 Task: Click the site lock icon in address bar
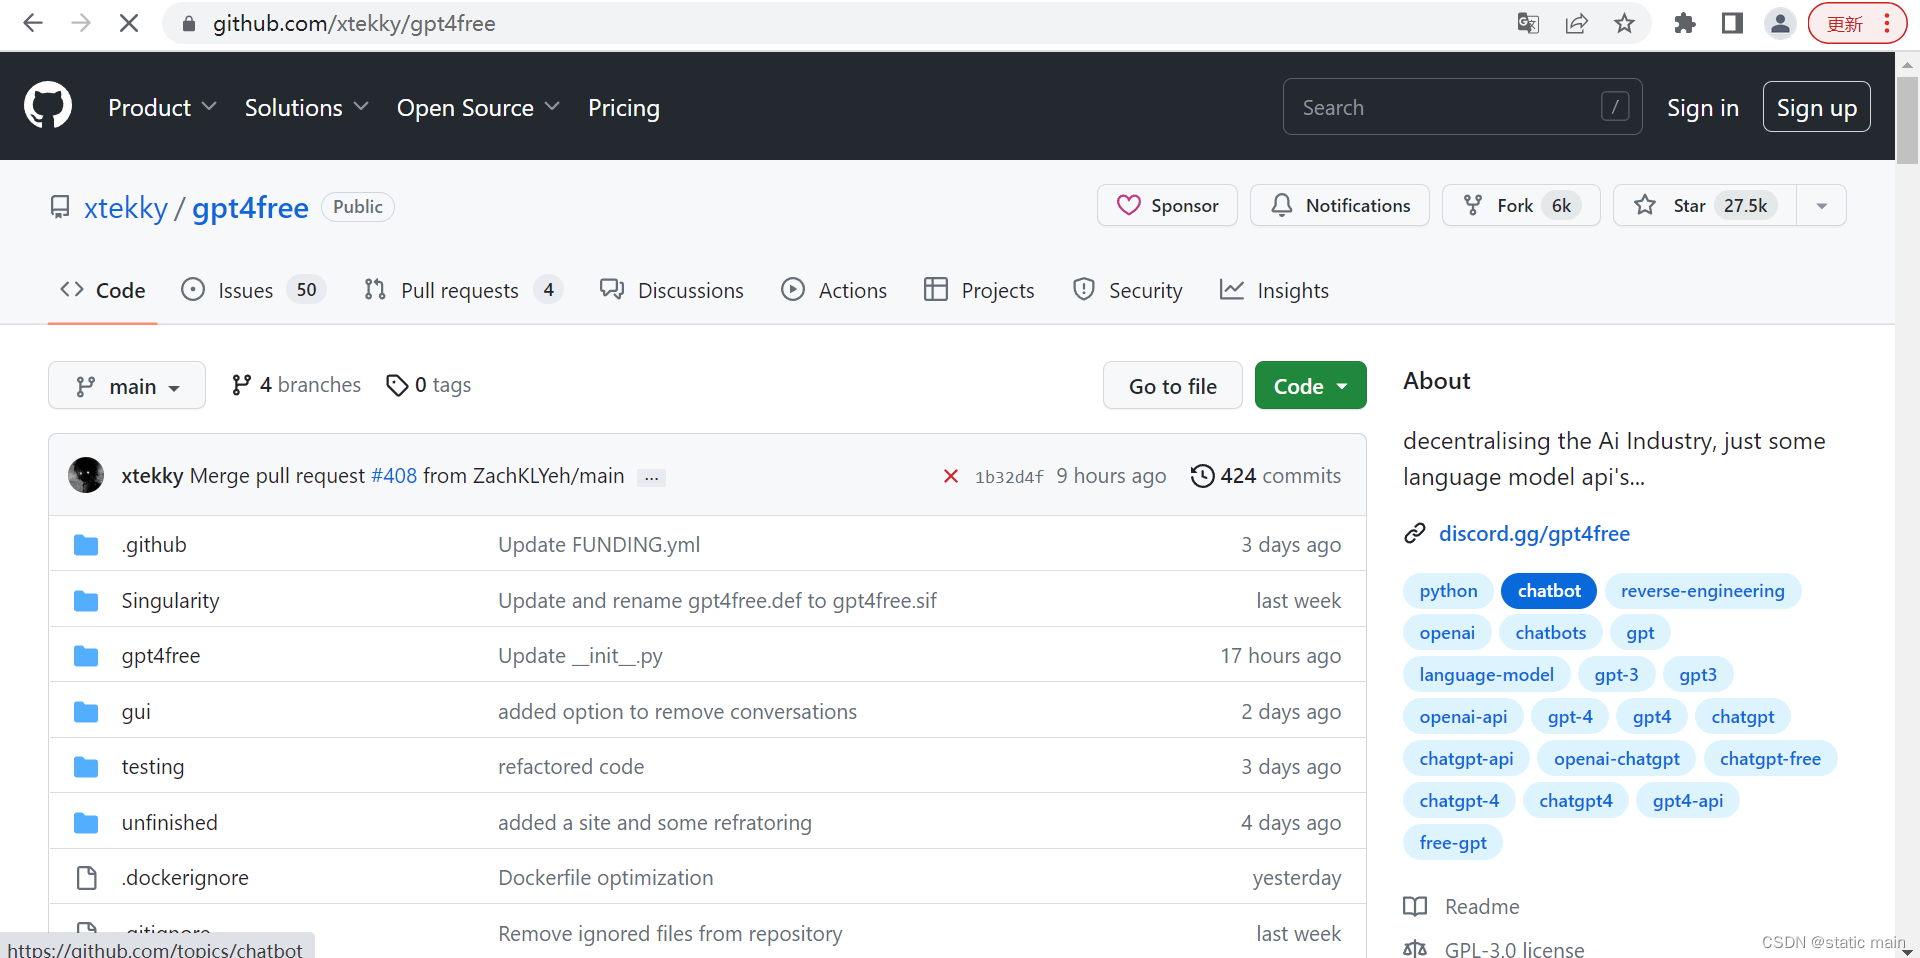[188, 23]
